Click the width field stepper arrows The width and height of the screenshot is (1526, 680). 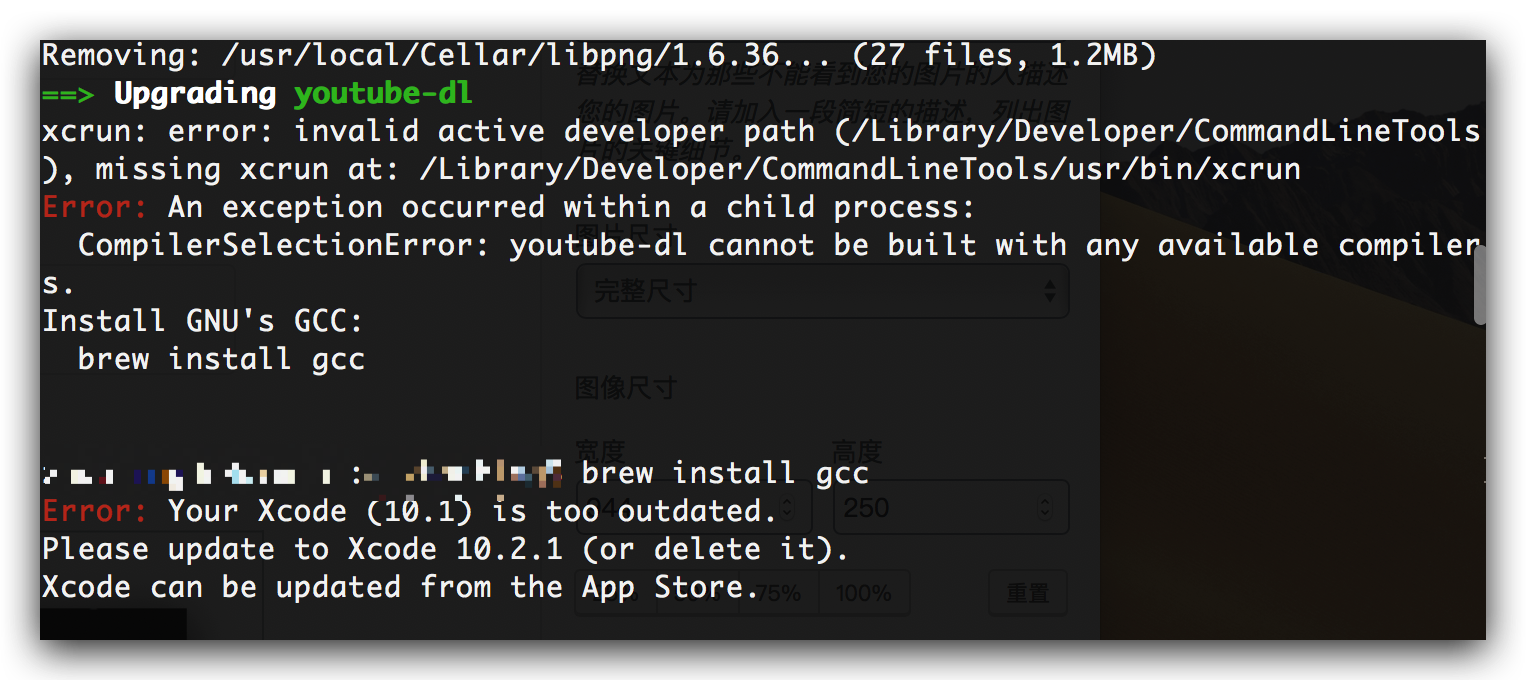786,507
